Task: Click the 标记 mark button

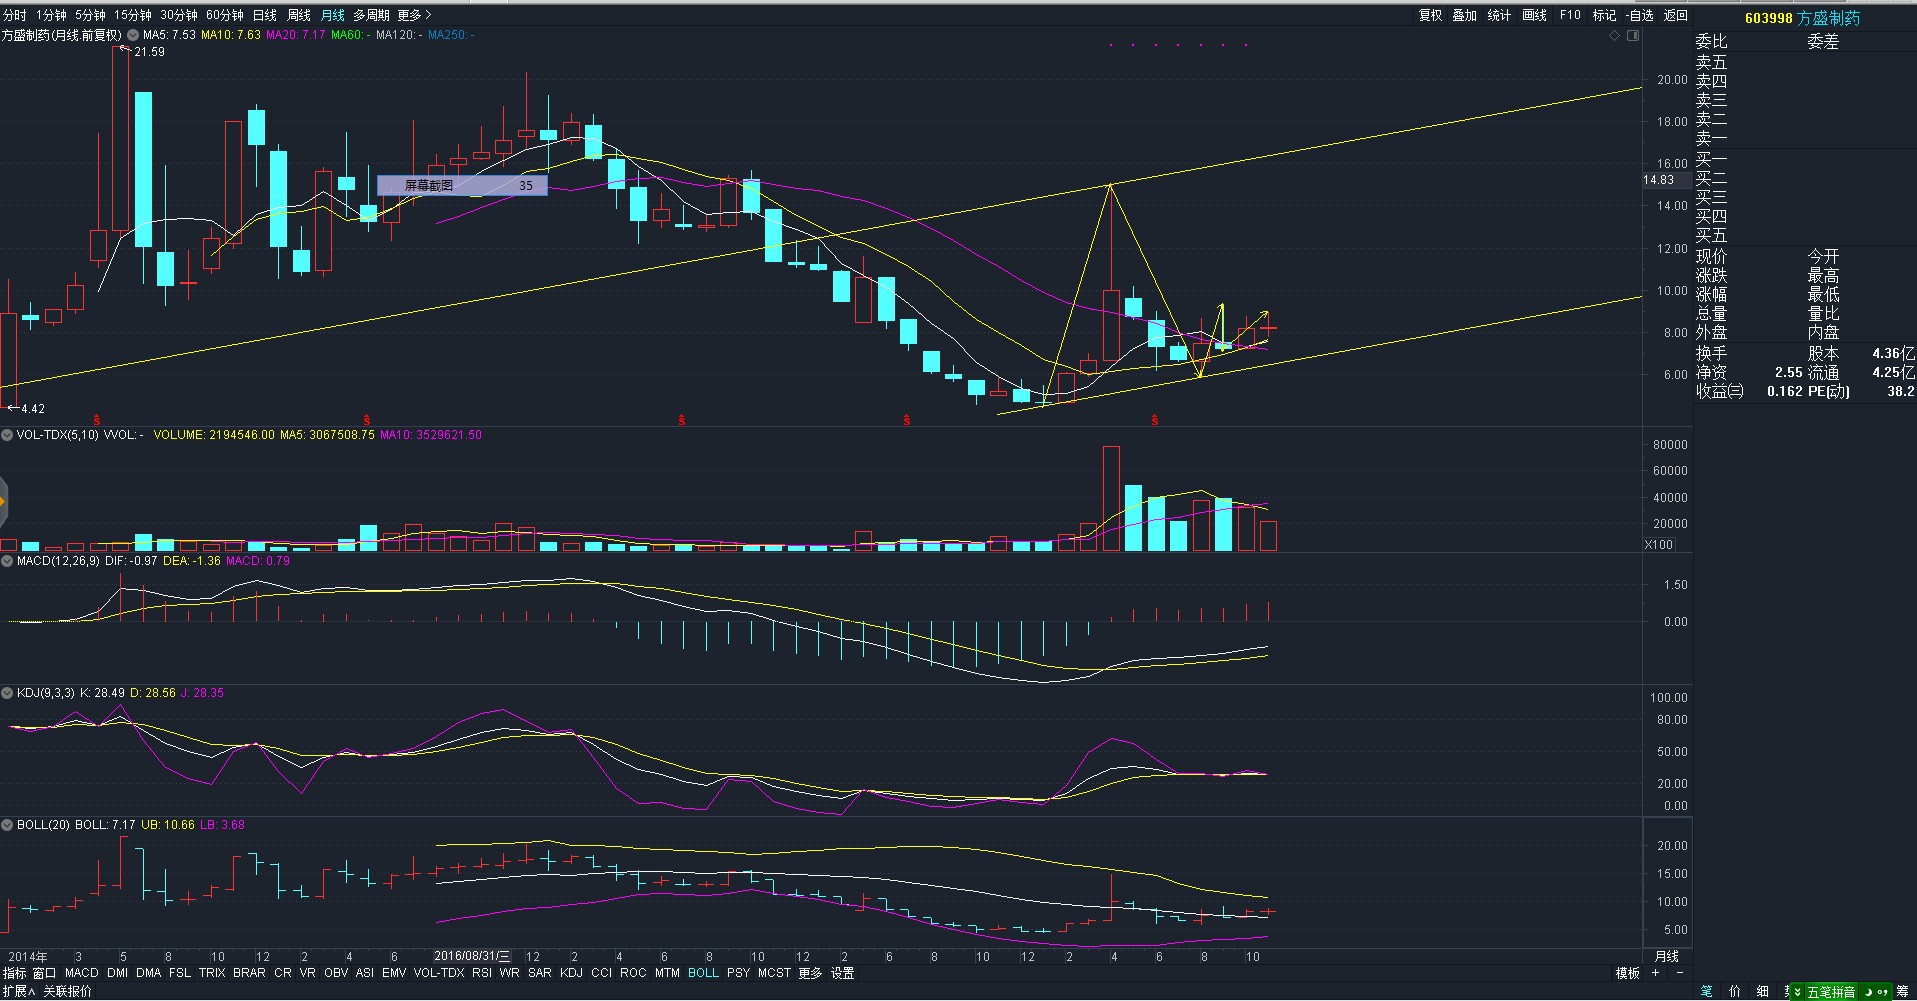Action: coord(1604,15)
